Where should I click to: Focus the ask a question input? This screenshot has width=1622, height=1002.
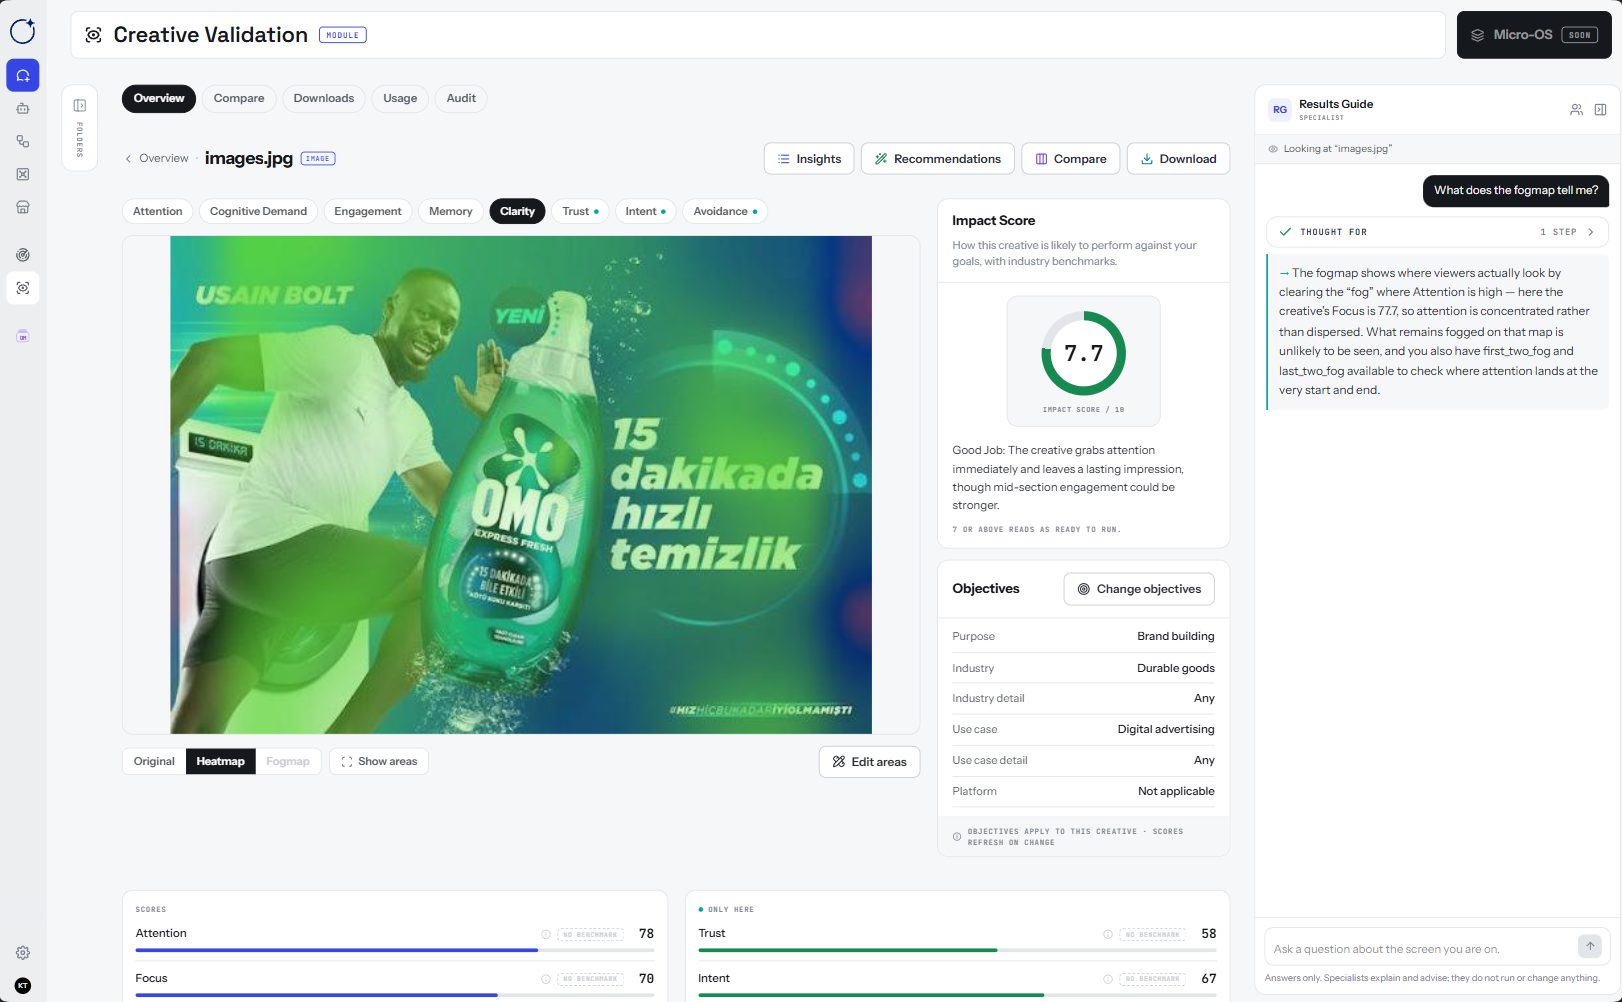click(1420, 949)
